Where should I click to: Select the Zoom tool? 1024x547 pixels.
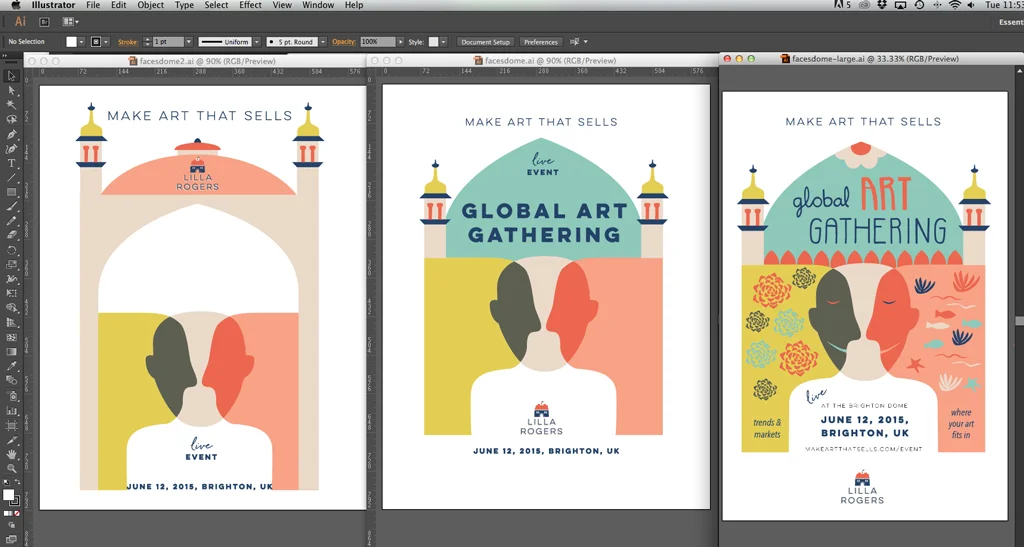click(x=11, y=469)
